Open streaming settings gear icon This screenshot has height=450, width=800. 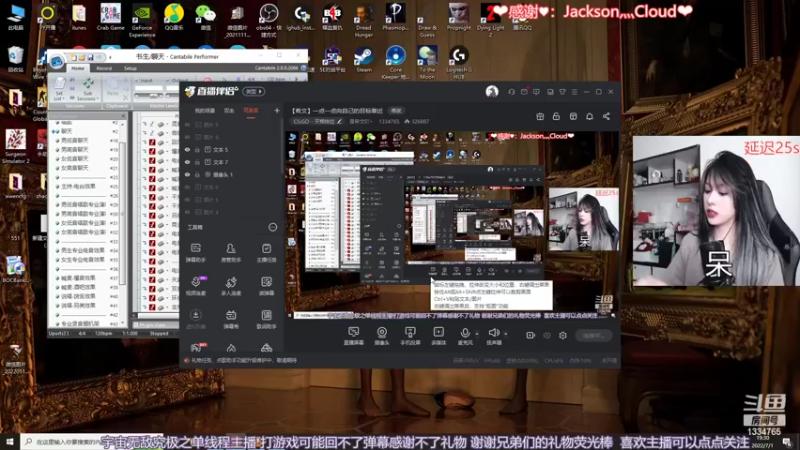pyautogui.click(x=563, y=335)
